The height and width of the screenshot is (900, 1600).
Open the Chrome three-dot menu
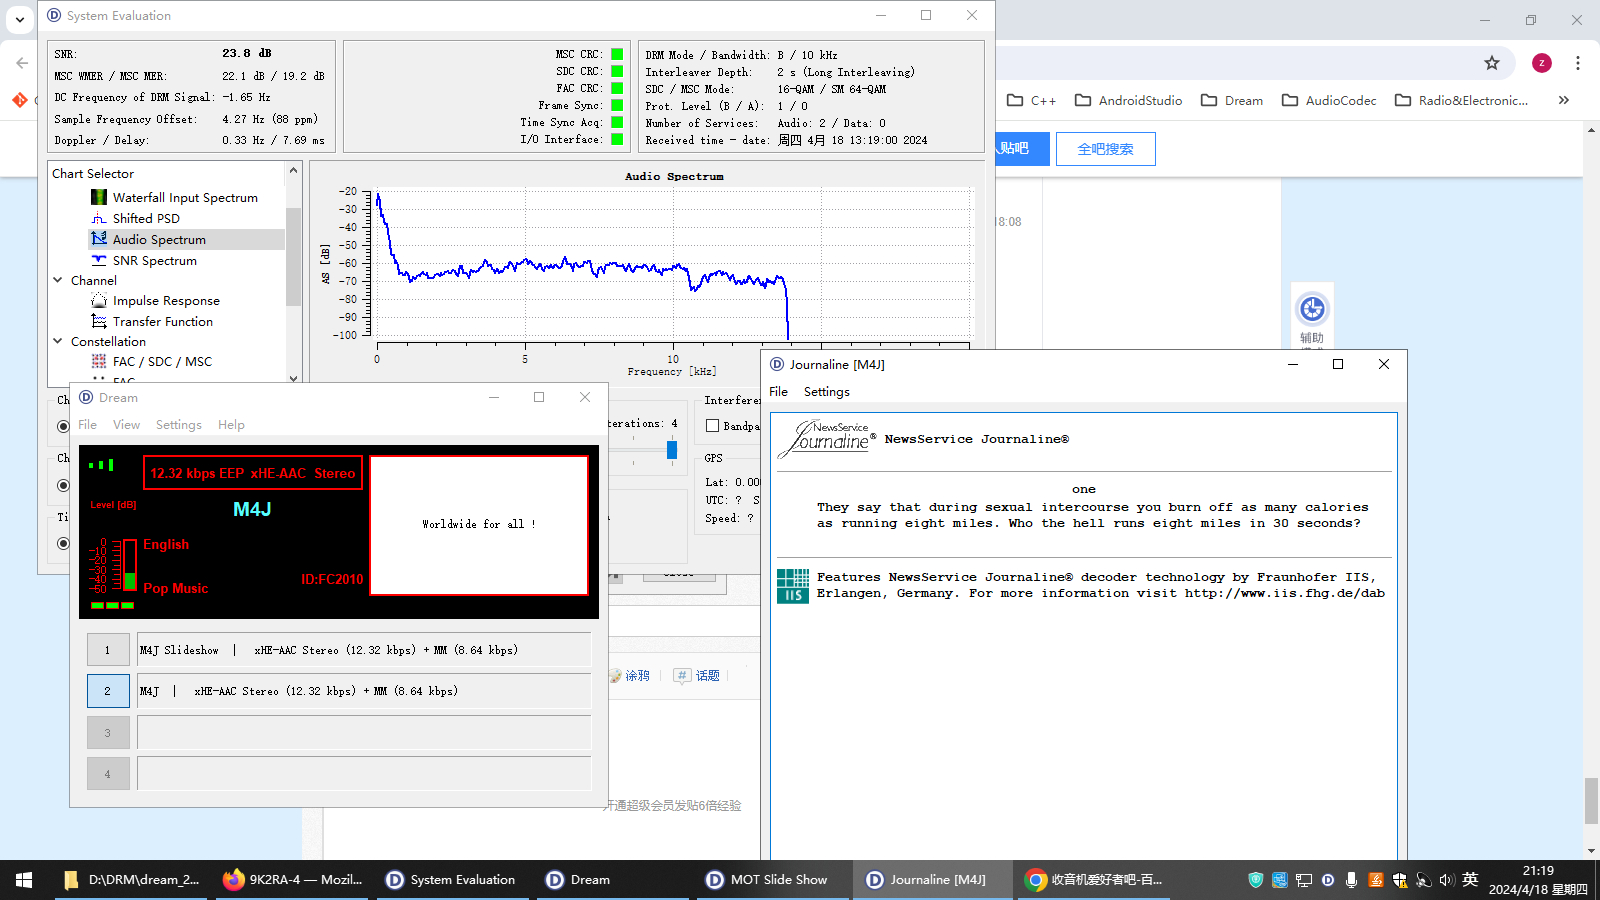tap(1578, 63)
